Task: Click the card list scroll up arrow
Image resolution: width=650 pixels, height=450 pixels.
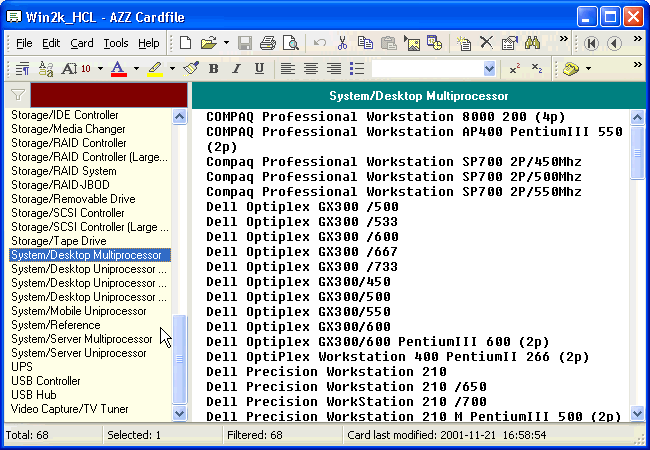Action: (x=179, y=116)
